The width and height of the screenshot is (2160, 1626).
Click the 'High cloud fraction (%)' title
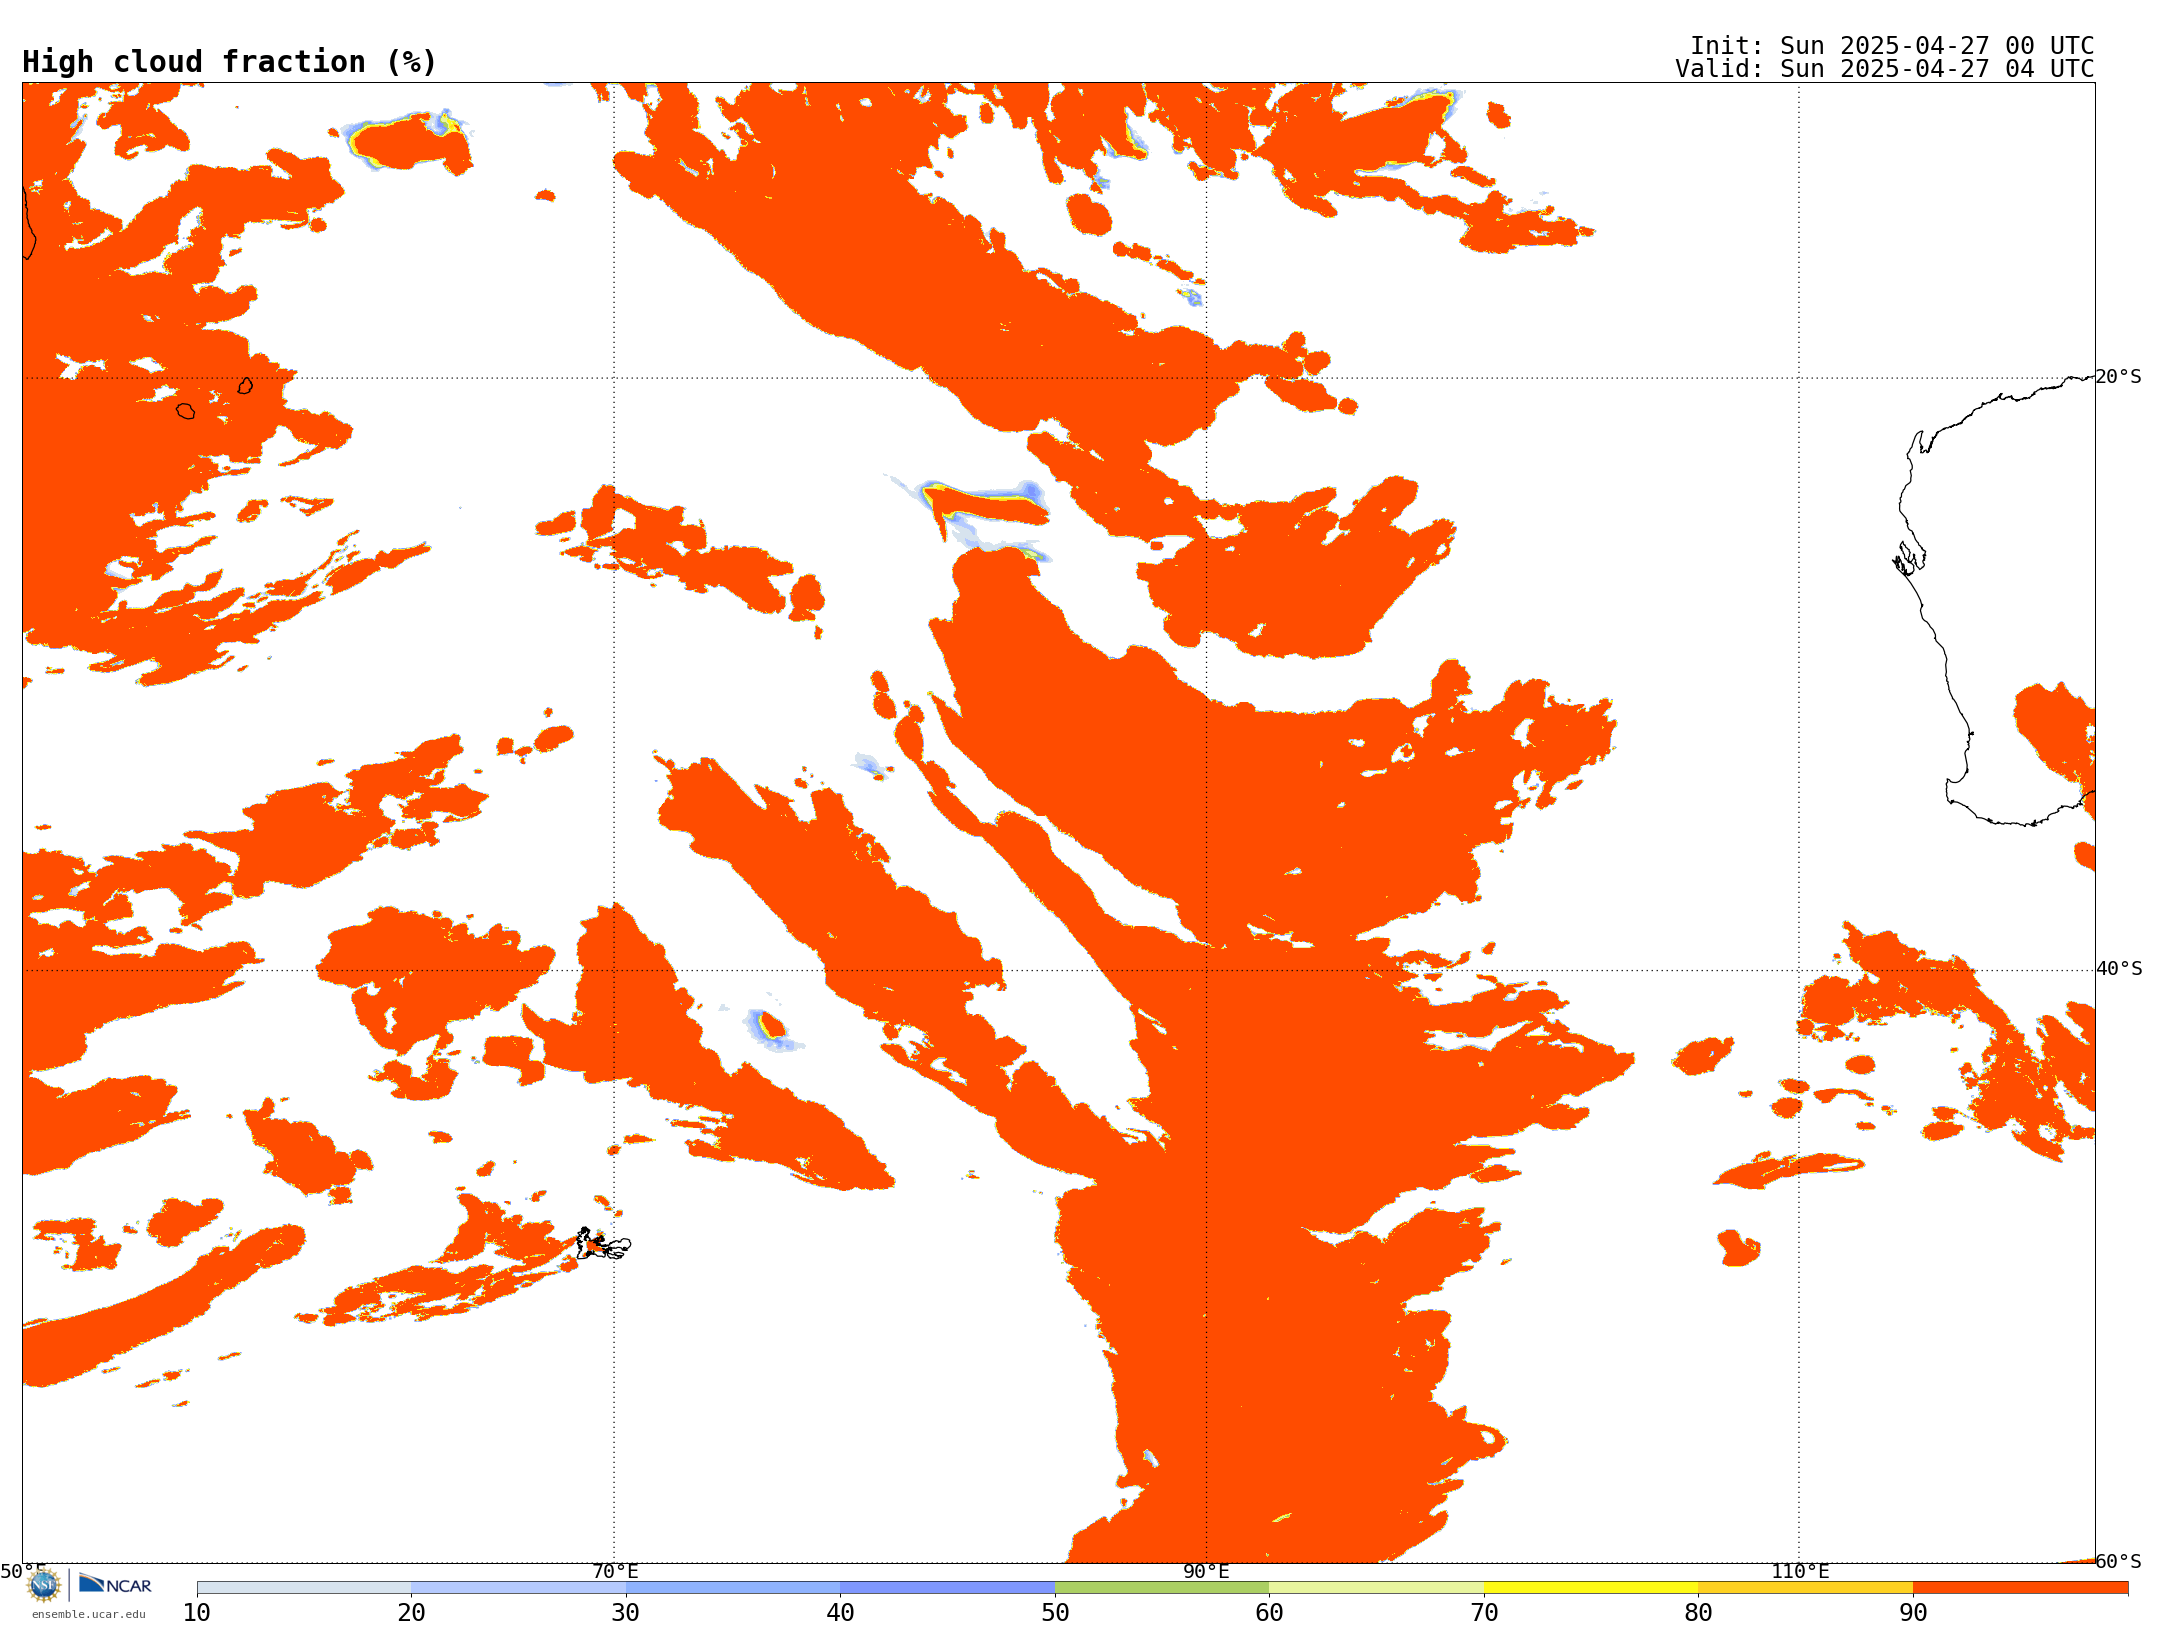[x=229, y=62]
